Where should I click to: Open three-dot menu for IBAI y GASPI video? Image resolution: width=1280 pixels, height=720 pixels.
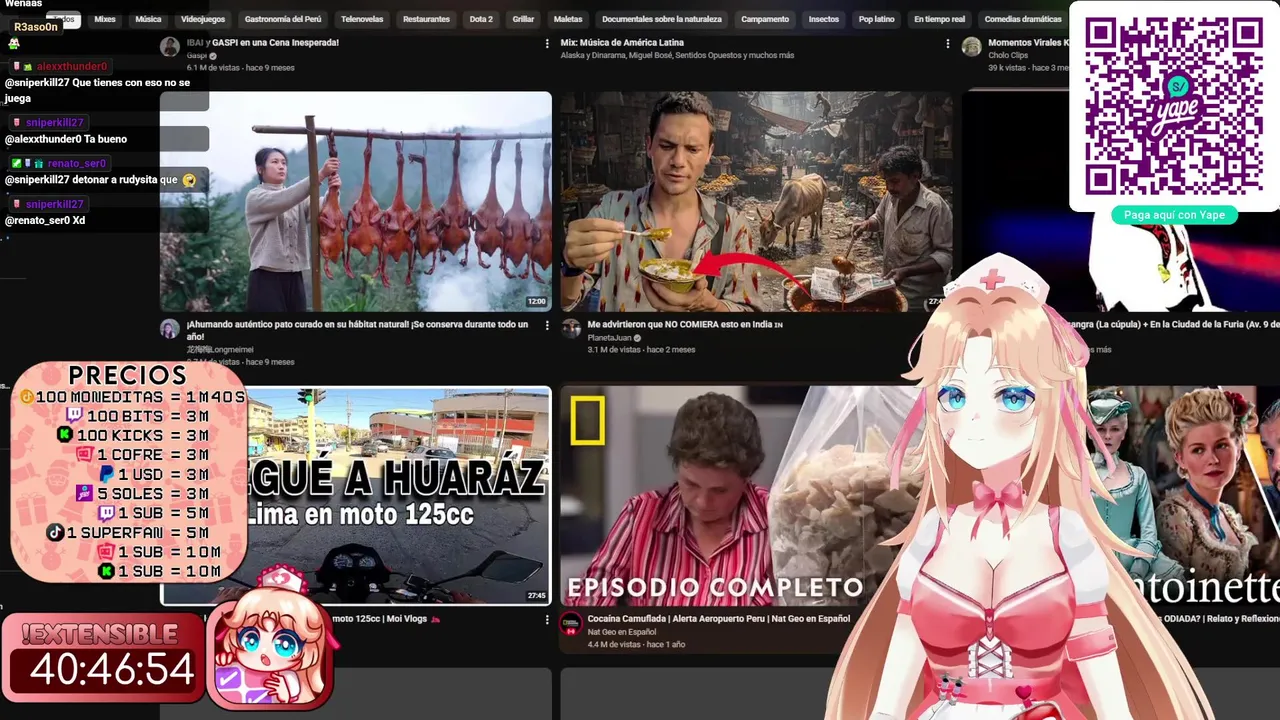click(547, 44)
